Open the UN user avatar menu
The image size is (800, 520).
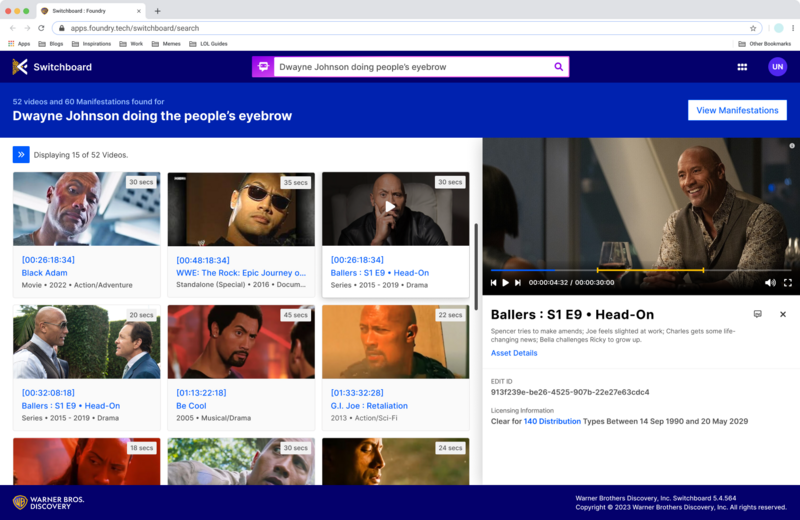tap(778, 67)
